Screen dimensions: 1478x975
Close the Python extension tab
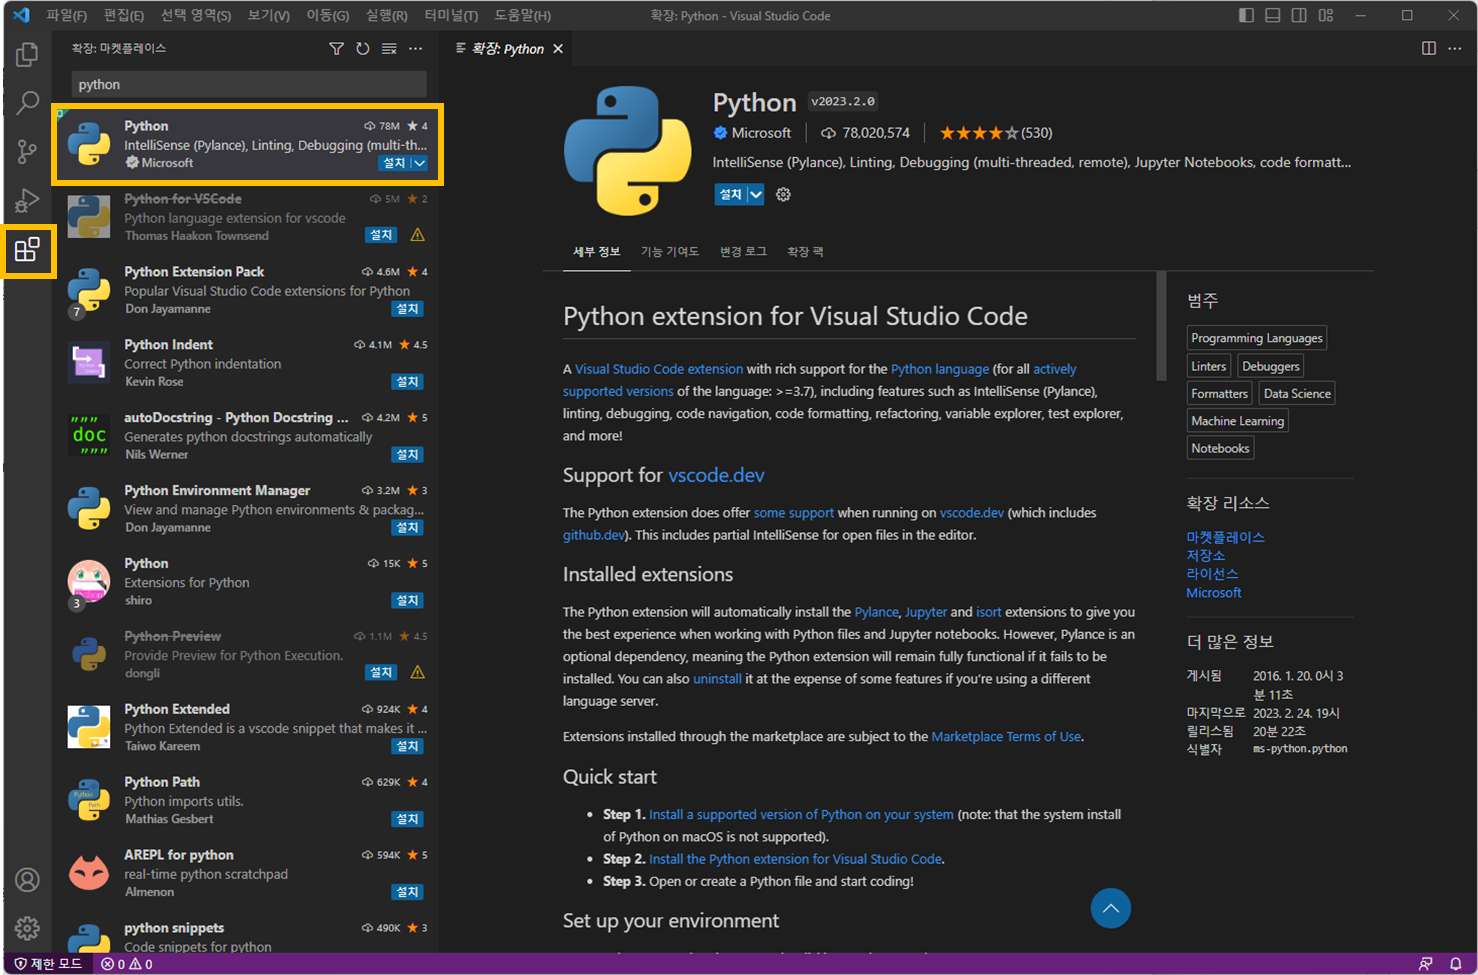click(558, 49)
